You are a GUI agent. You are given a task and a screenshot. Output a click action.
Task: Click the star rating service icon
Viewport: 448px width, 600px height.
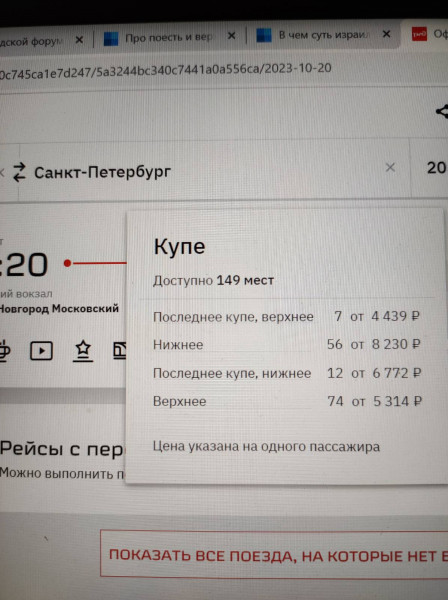[83, 351]
